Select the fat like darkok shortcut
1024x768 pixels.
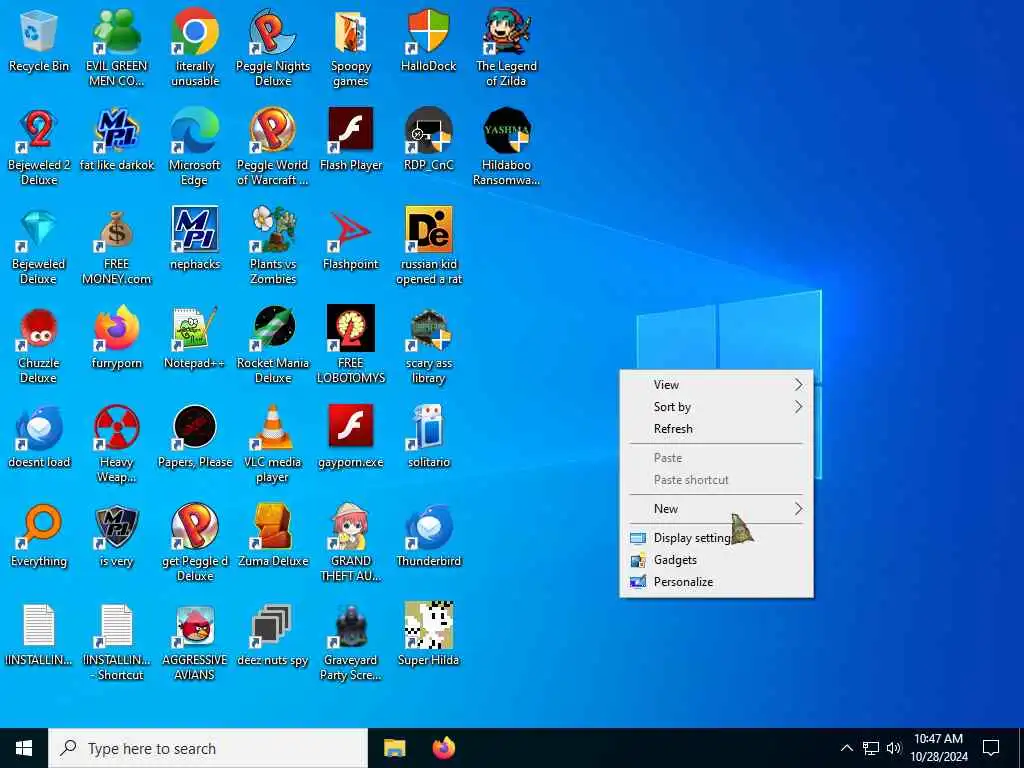click(117, 140)
